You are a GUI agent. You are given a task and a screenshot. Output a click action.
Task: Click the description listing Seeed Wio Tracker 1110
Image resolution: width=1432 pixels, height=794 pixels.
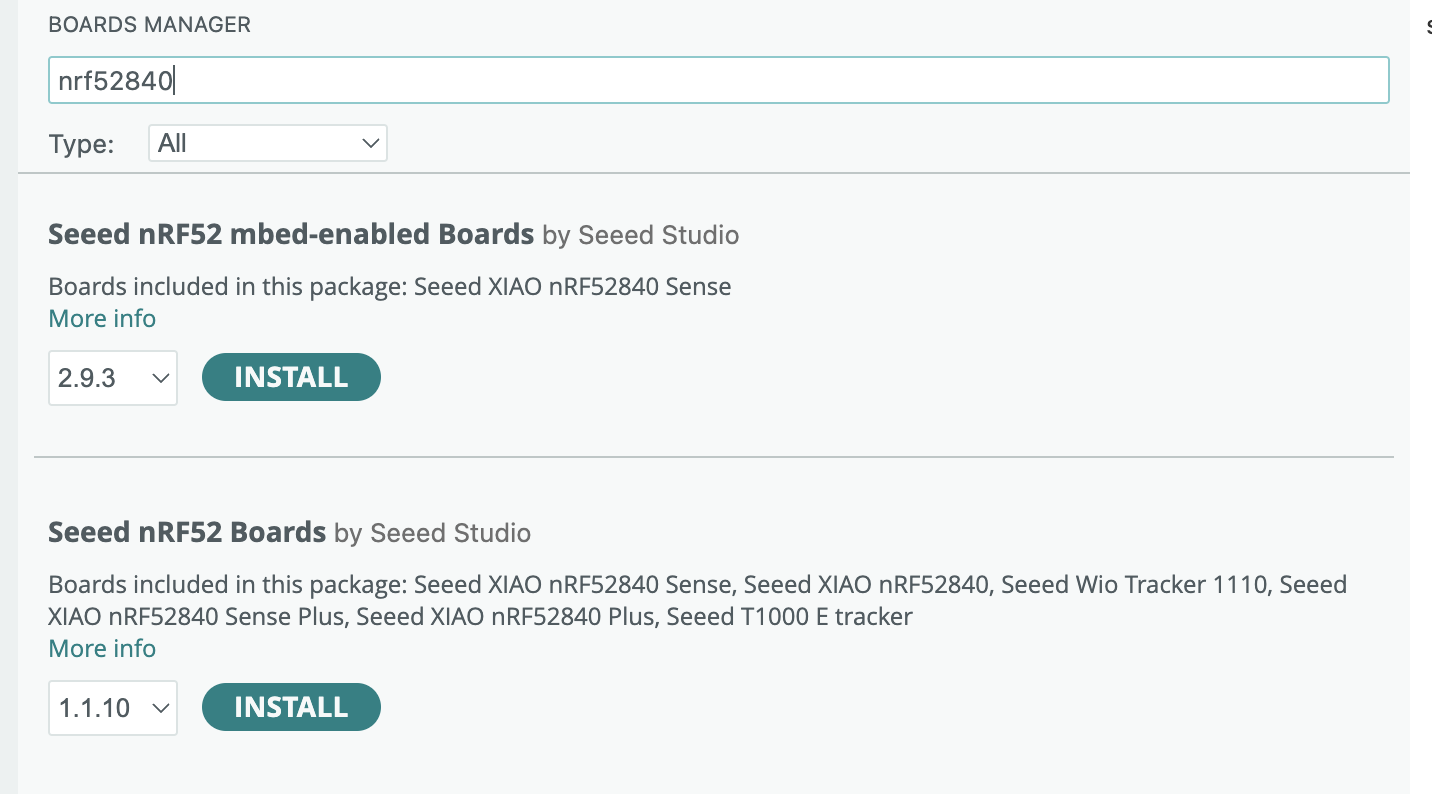click(697, 600)
